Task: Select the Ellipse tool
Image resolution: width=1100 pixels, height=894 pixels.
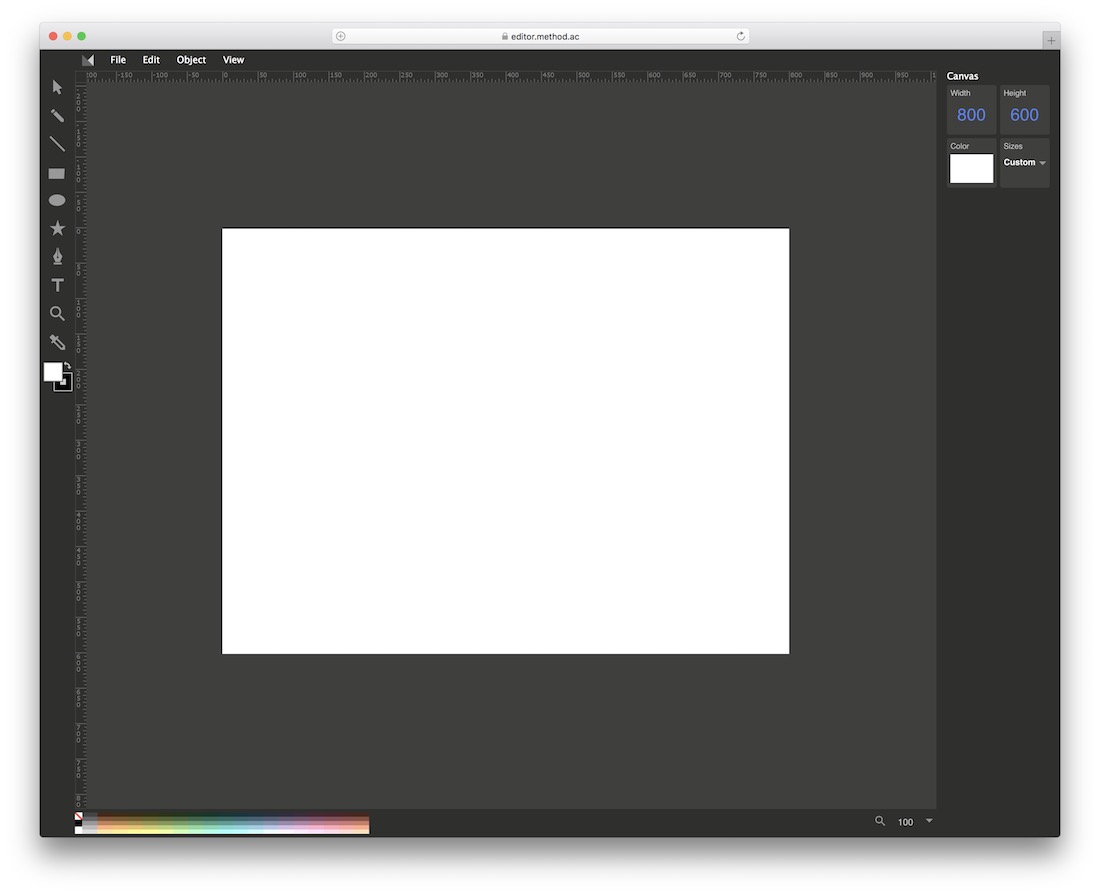Action: [x=56, y=200]
